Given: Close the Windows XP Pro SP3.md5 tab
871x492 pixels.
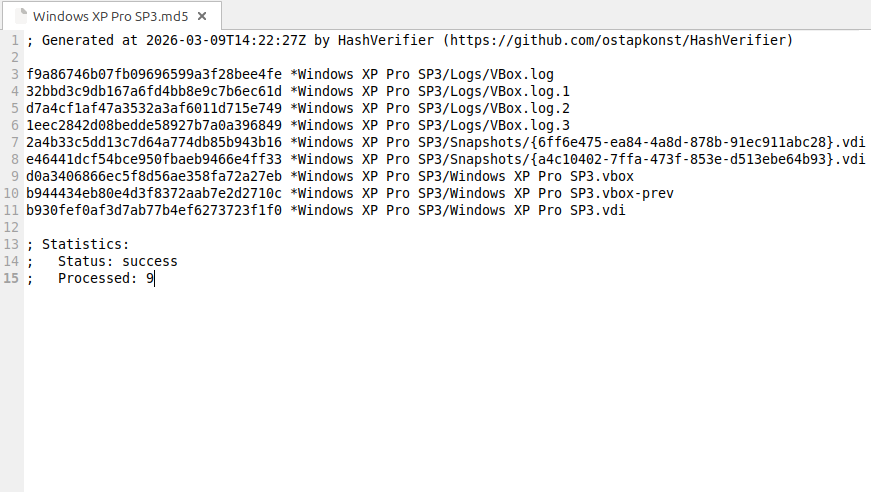Looking at the screenshot, I should click(202, 16).
